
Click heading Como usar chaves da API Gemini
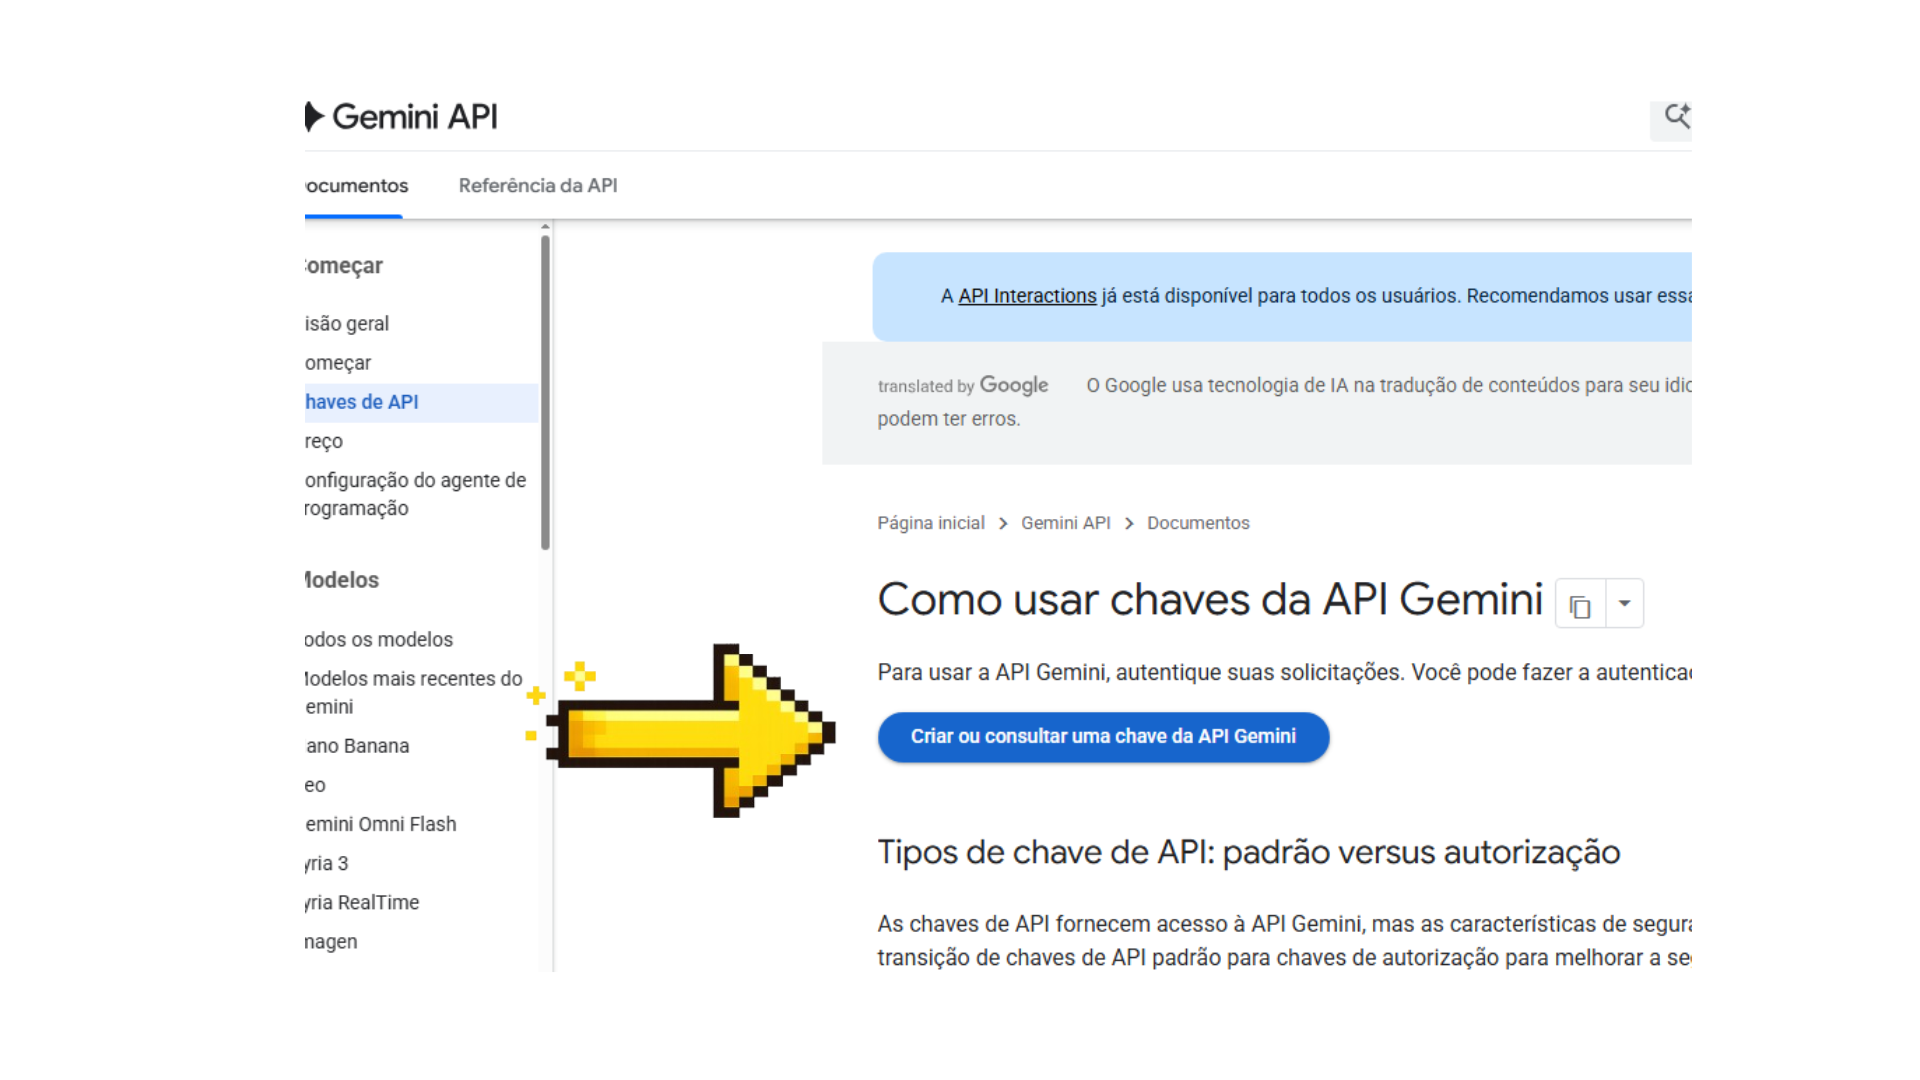click(x=1210, y=600)
